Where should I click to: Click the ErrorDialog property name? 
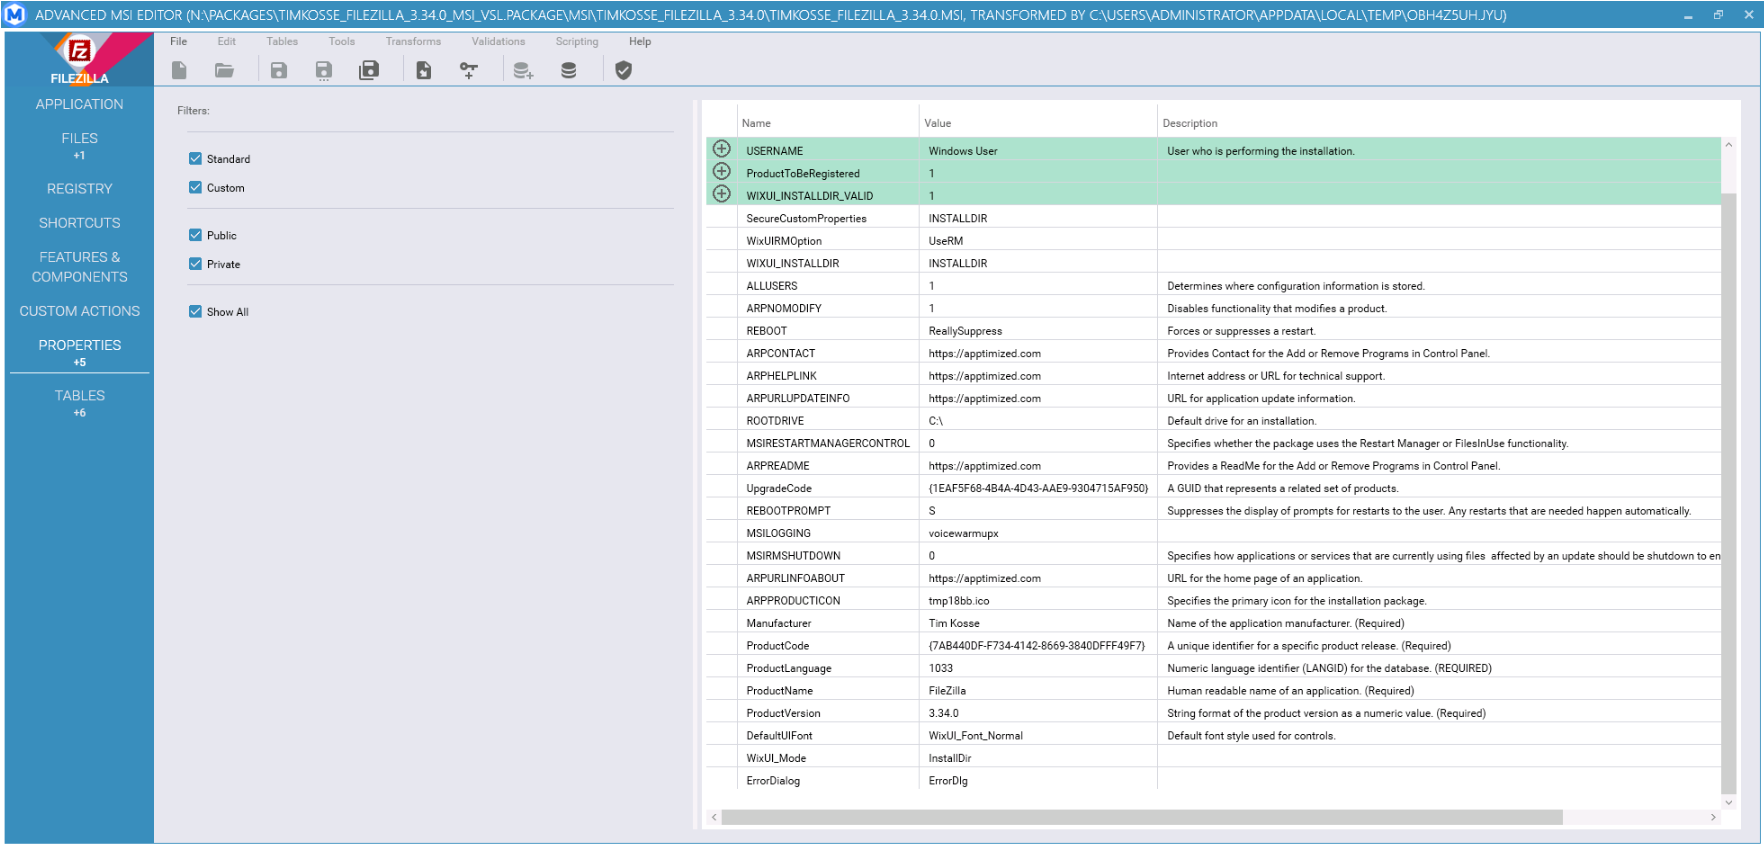[773, 781]
